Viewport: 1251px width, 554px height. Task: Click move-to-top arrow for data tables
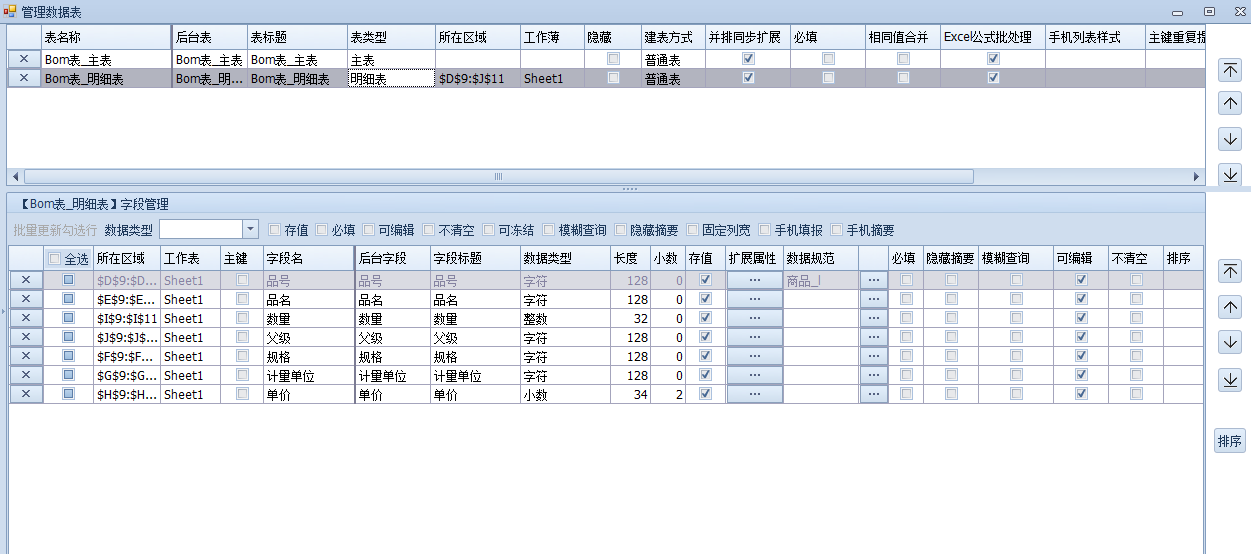[x=1230, y=70]
